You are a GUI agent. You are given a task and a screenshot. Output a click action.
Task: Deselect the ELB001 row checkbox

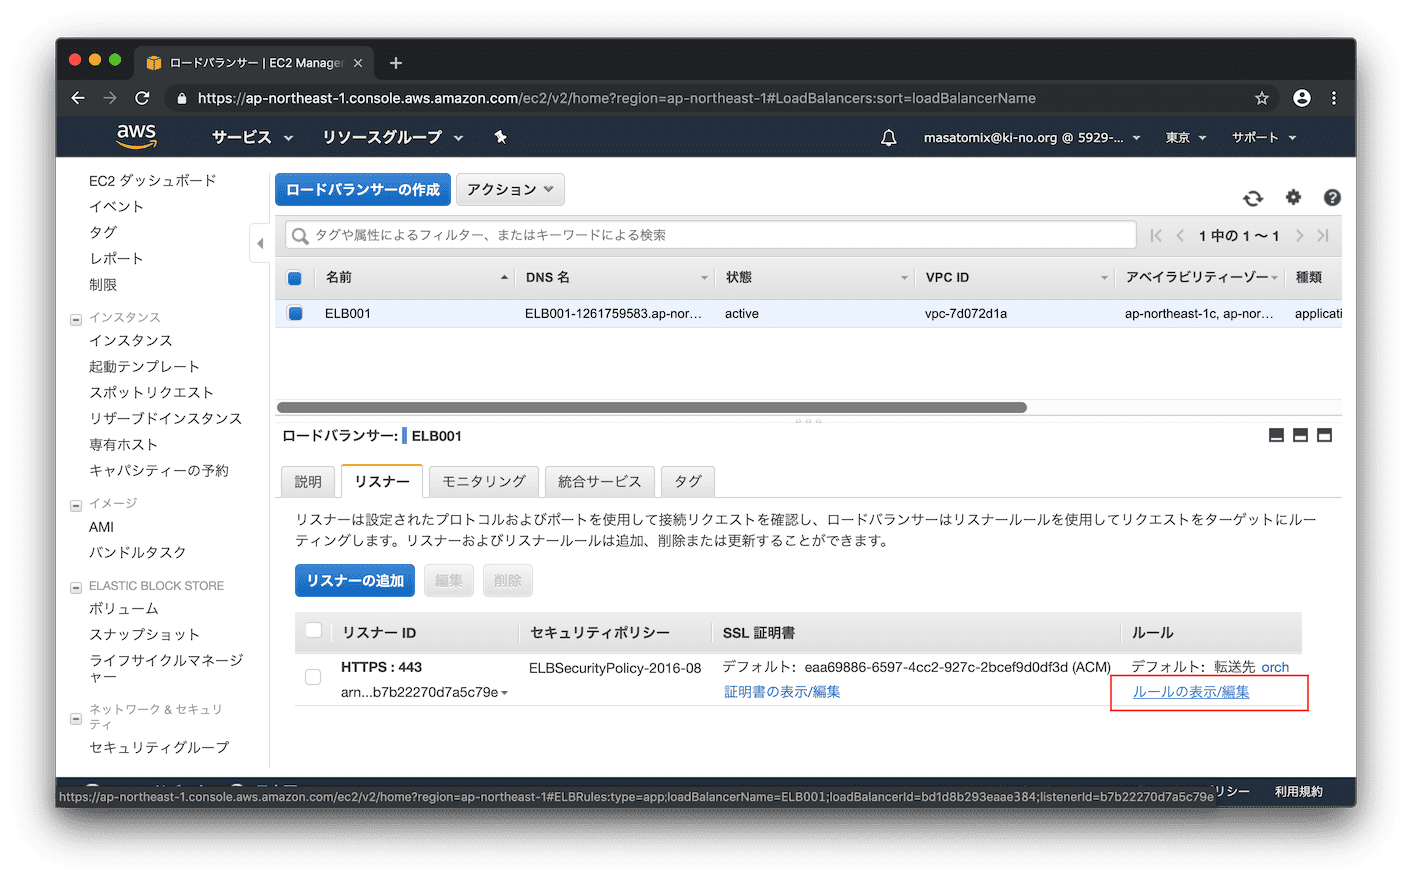point(295,313)
